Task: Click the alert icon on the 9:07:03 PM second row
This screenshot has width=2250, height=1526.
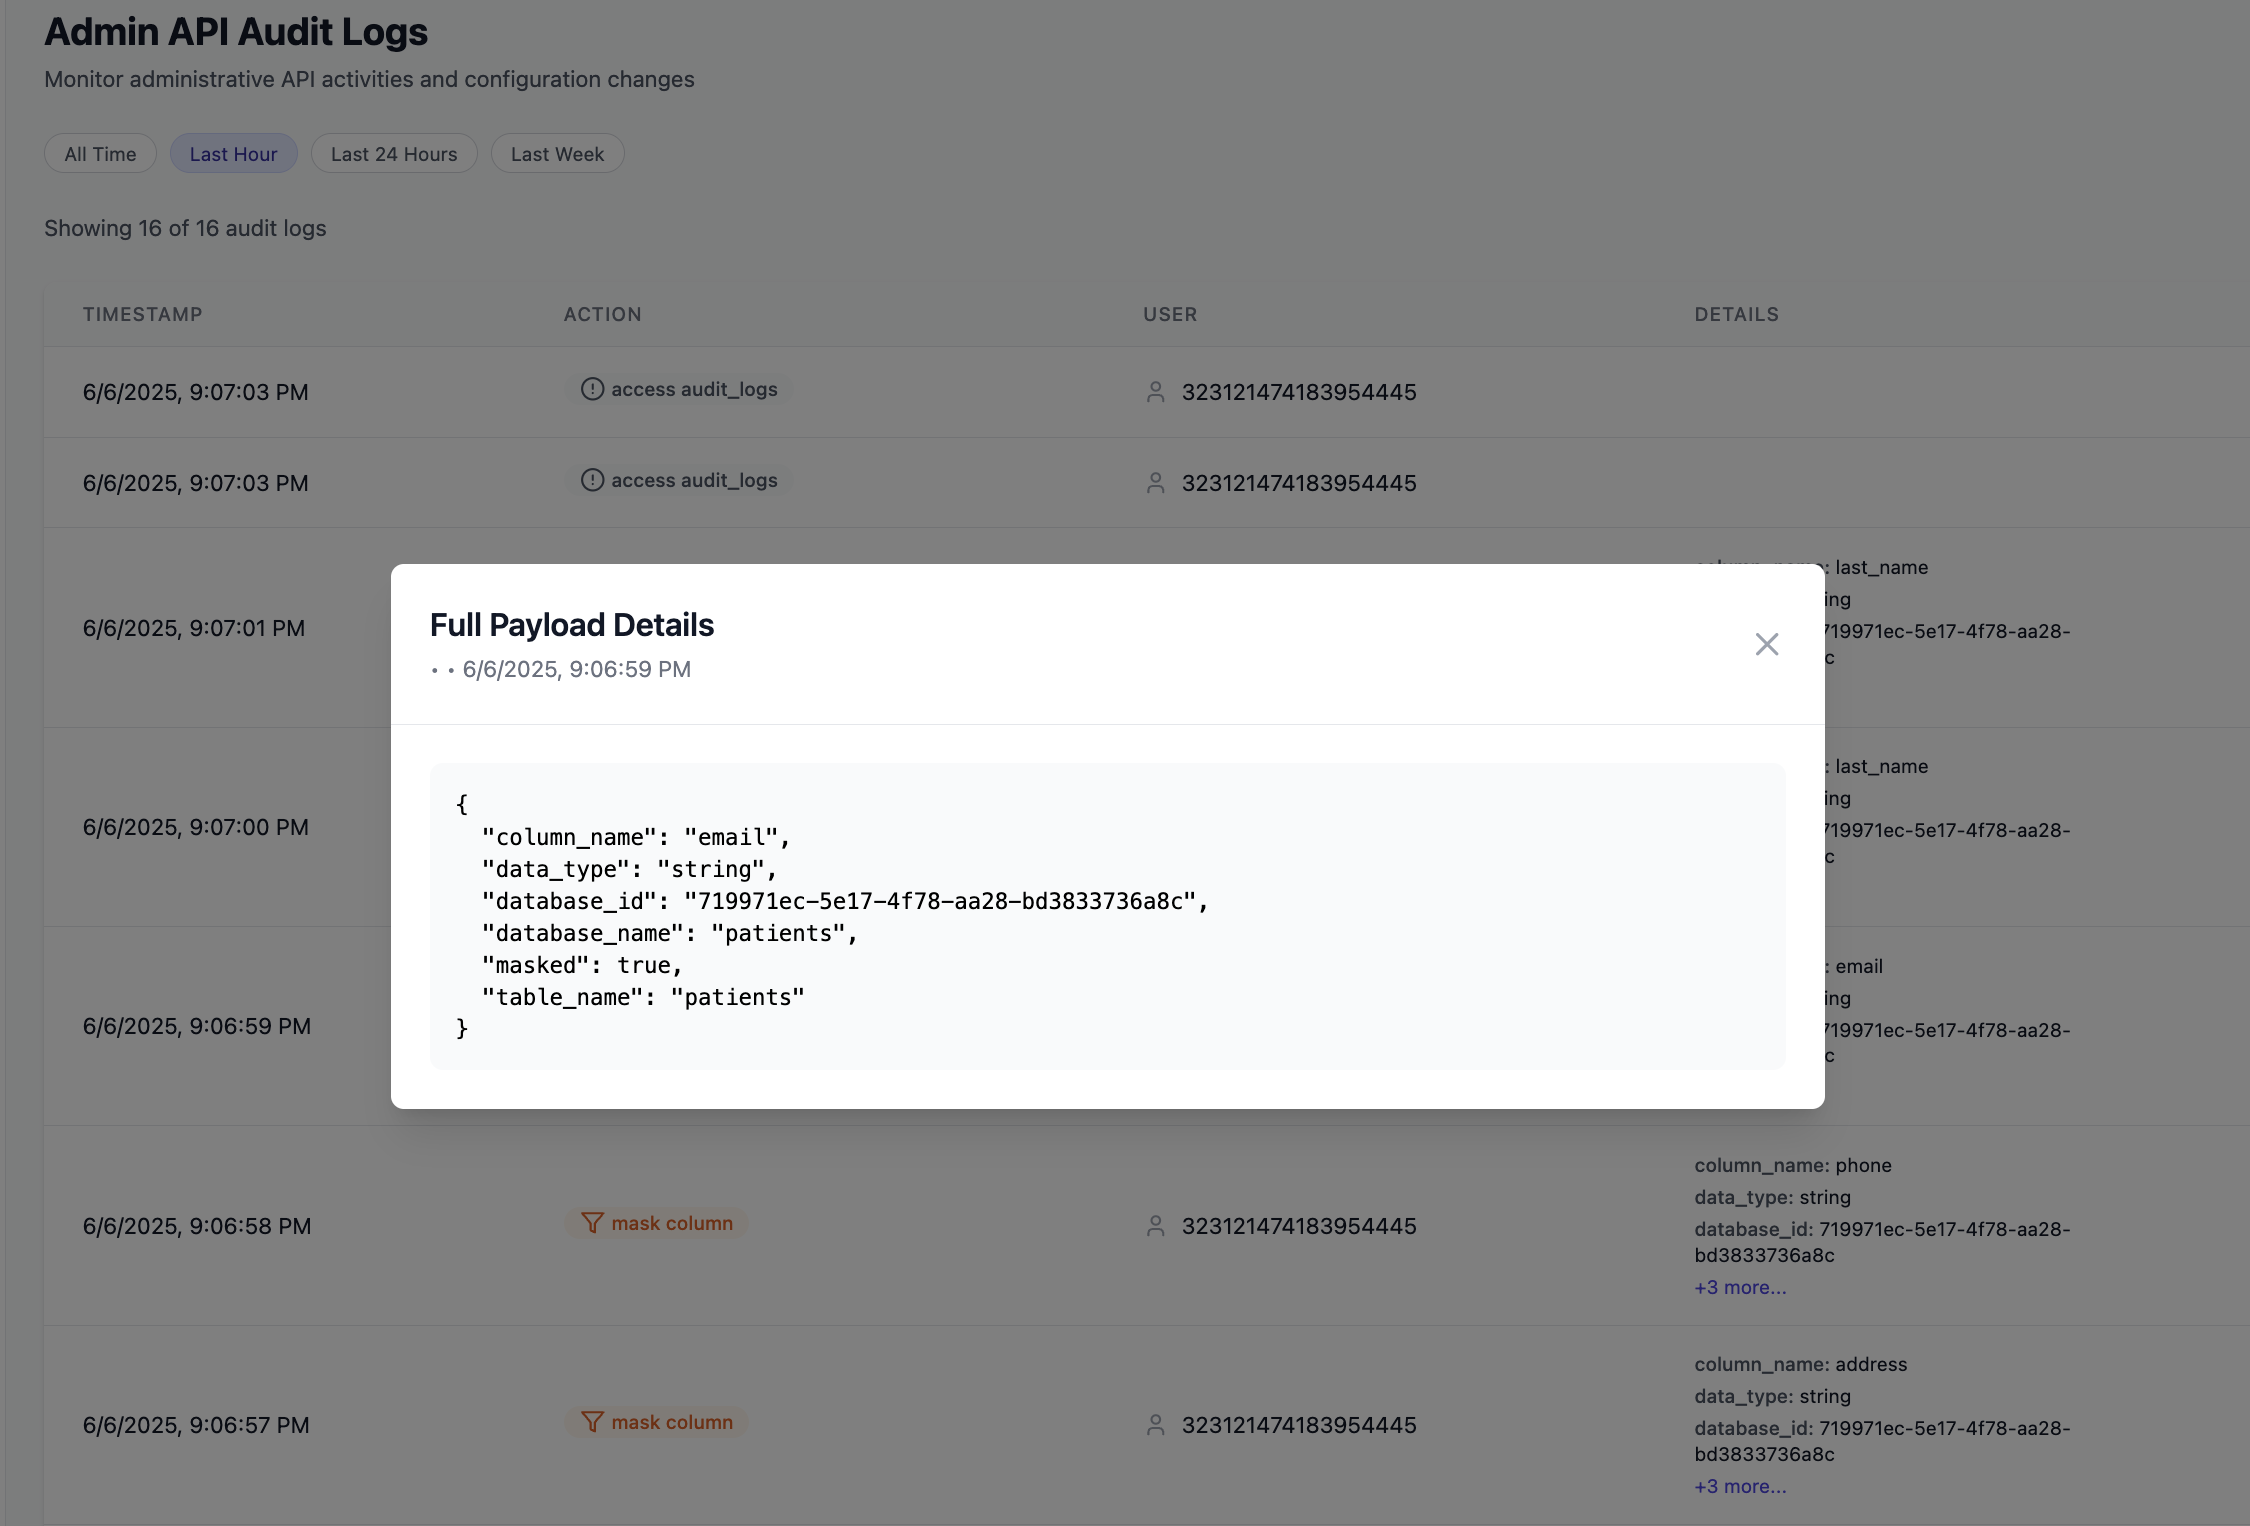Action: (591, 480)
